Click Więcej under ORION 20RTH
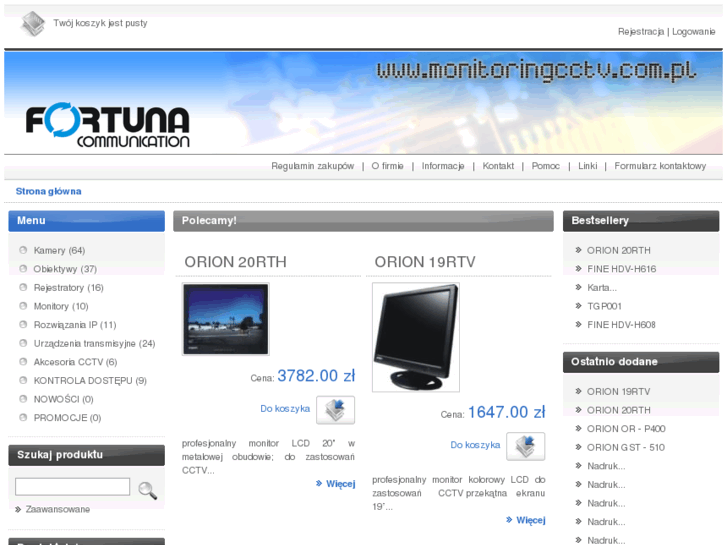Image resolution: width=727 pixels, height=545 pixels. [x=341, y=484]
